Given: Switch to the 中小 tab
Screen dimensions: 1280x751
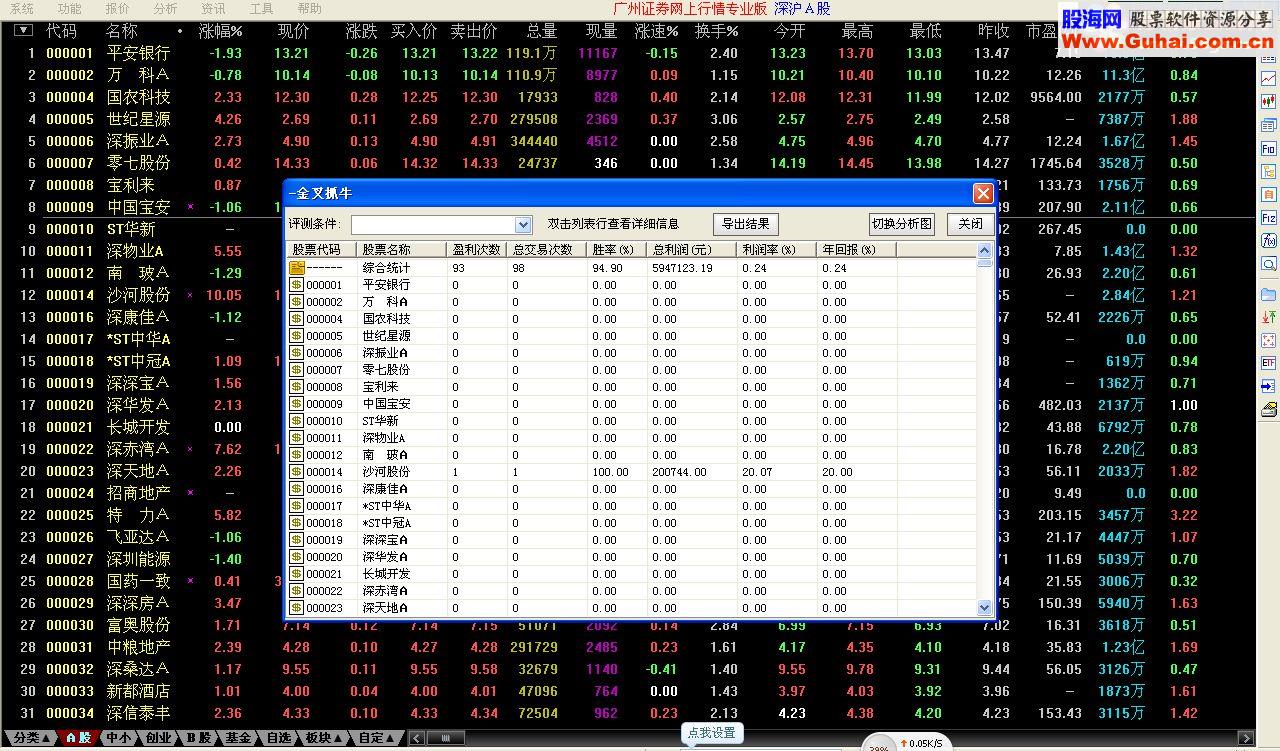Looking at the screenshot, I should click(118, 738).
